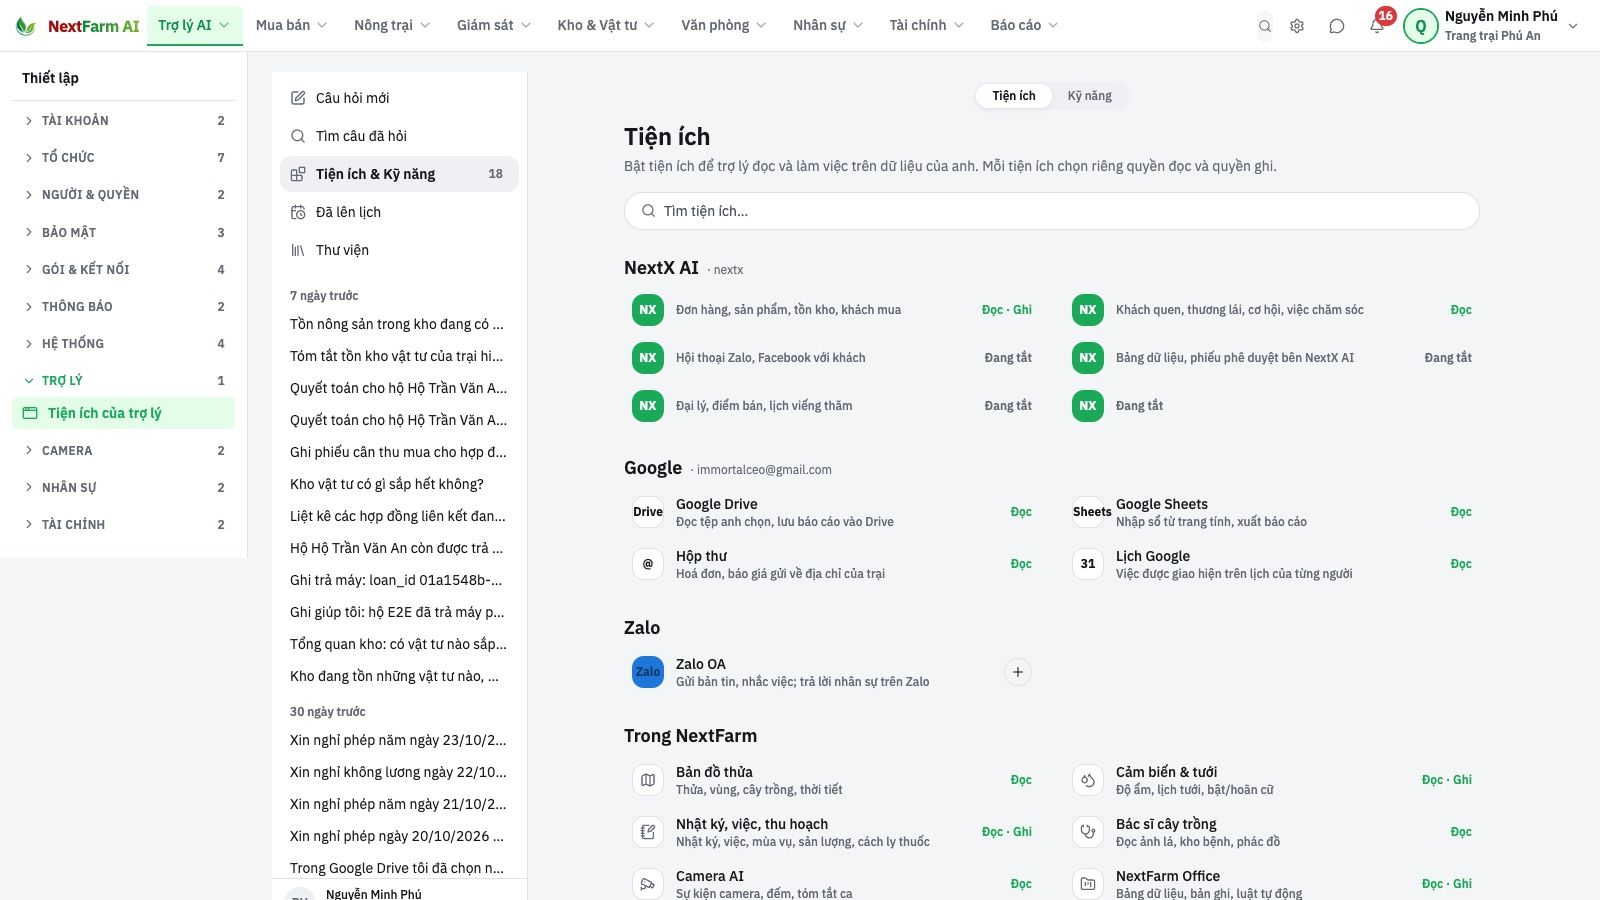Open Đã lên lịch in assistant sidebar
The image size is (1600, 900).
399,212
